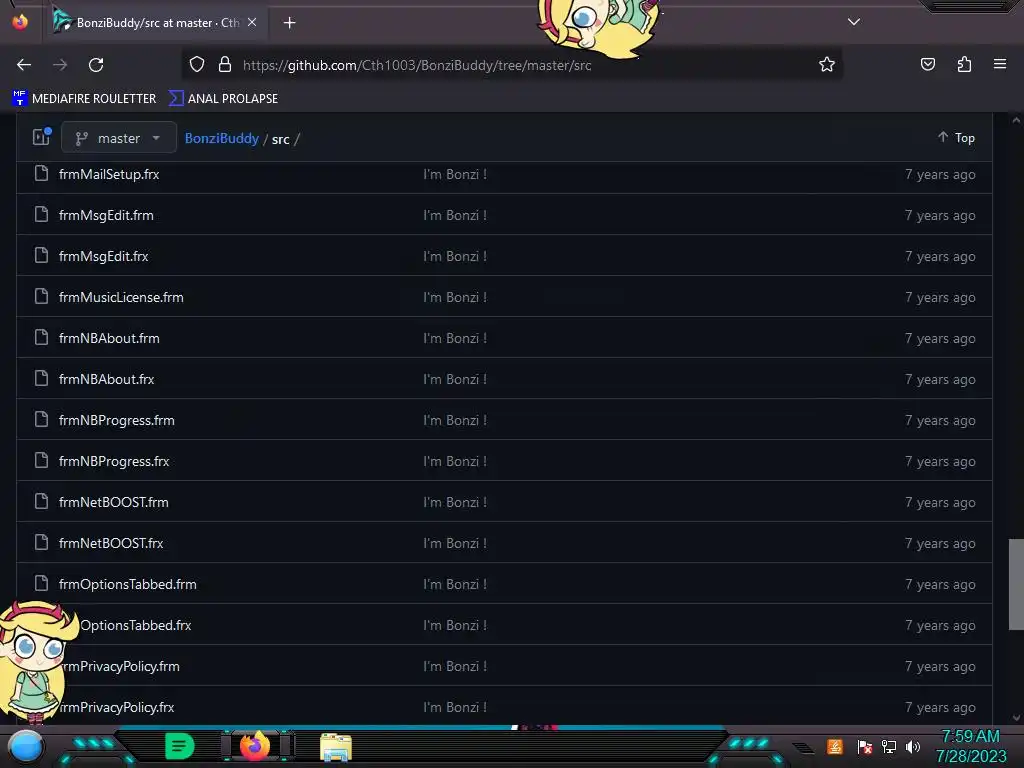Image resolution: width=1024 pixels, height=768 pixels.
Task: Open ANAL PROLAPSE bookmark
Action: (x=223, y=99)
